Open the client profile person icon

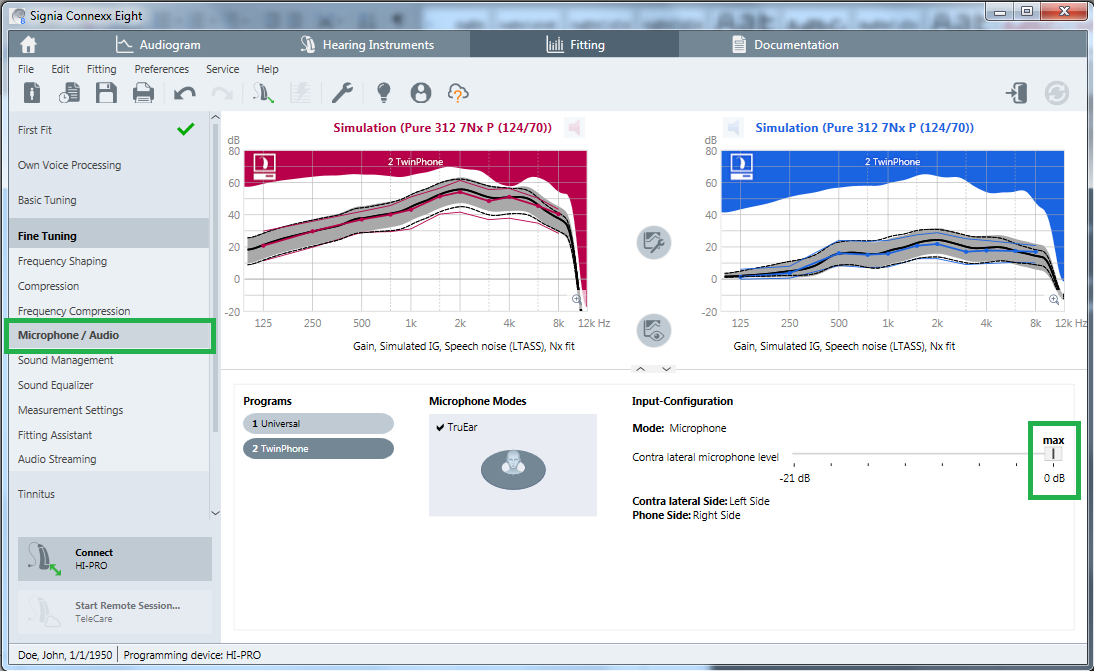point(421,93)
